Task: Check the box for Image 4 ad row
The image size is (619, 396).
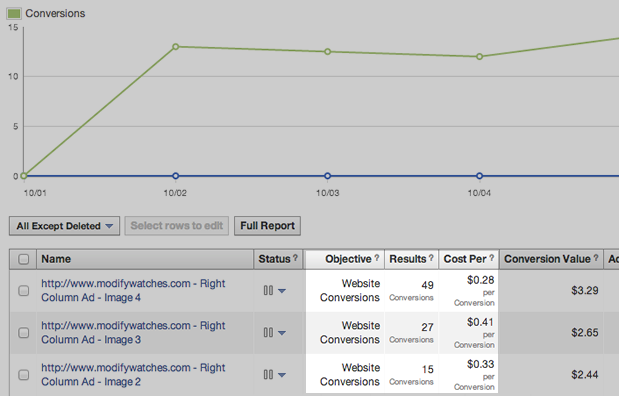Action: click(x=24, y=291)
